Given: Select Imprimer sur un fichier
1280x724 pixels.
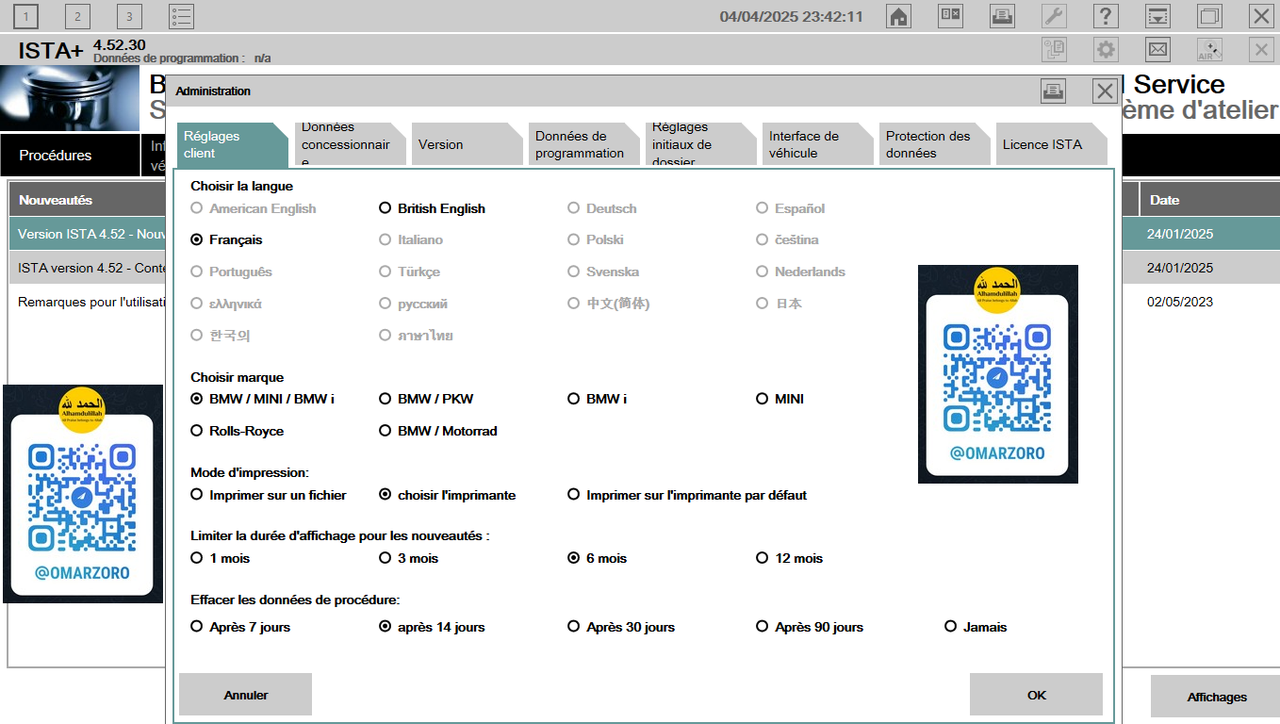Looking at the screenshot, I should tap(268, 495).
